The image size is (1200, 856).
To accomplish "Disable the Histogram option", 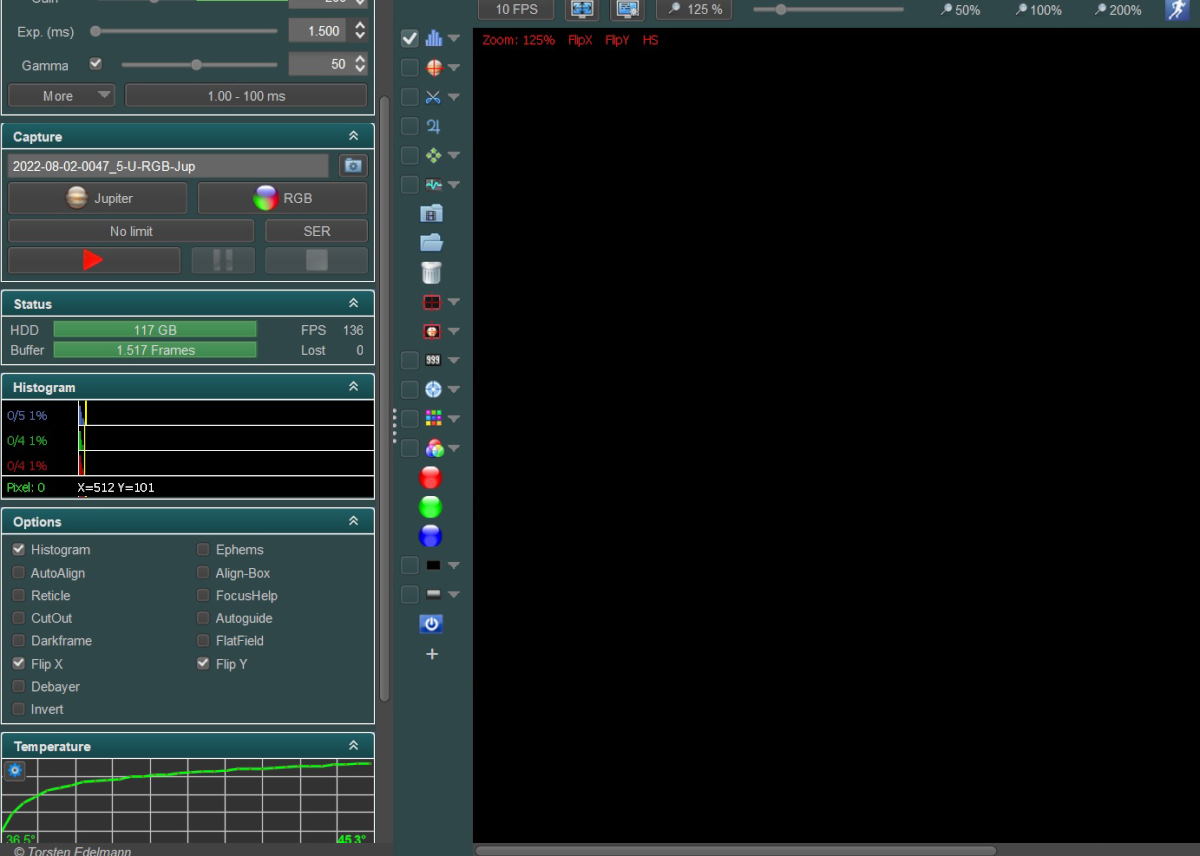I will [x=19, y=549].
